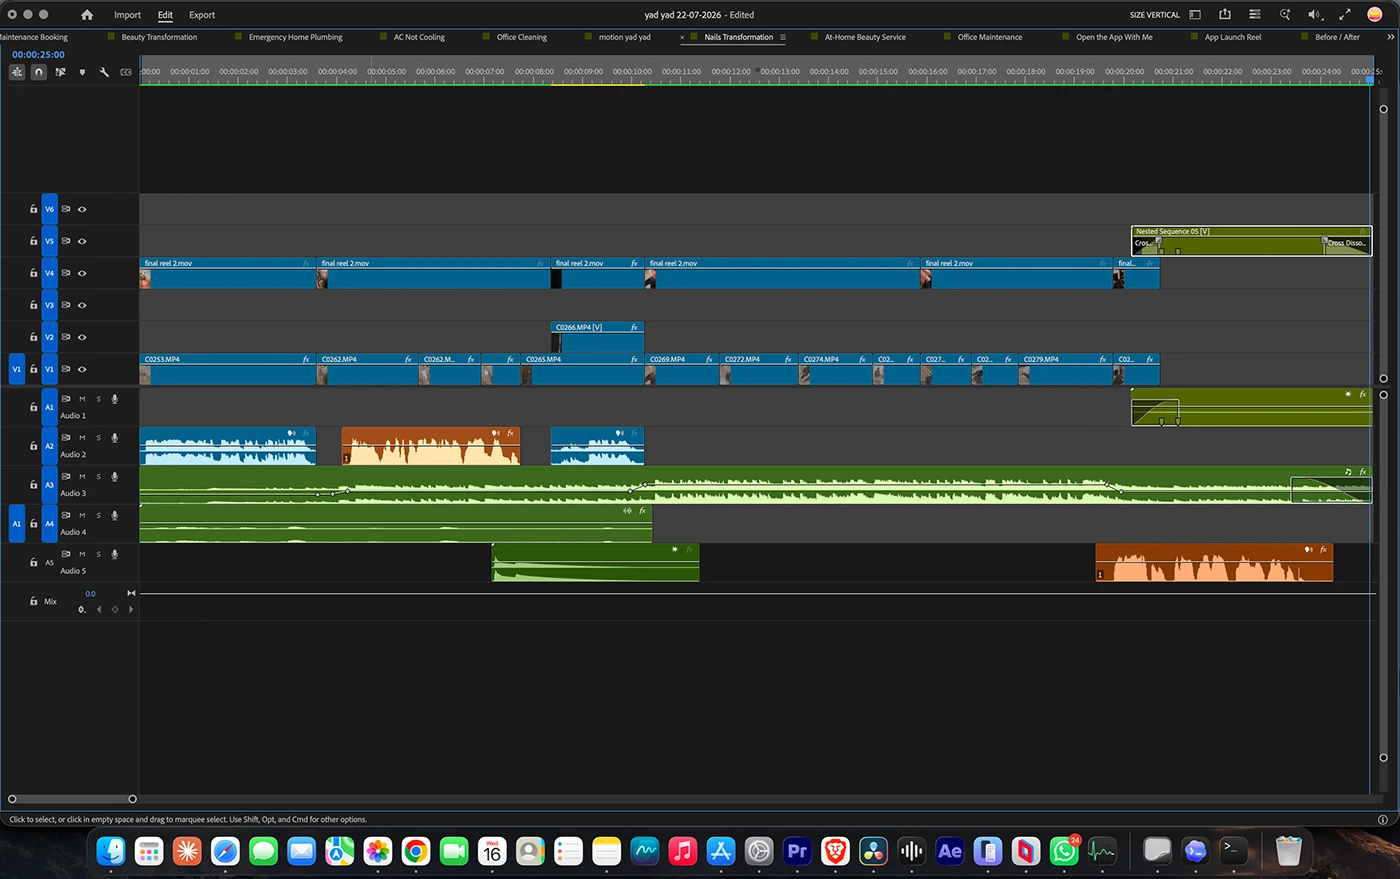Toggle Linked Selection icon
The height and width of the screenshot is (879, 1400).
tap(60, 72)
